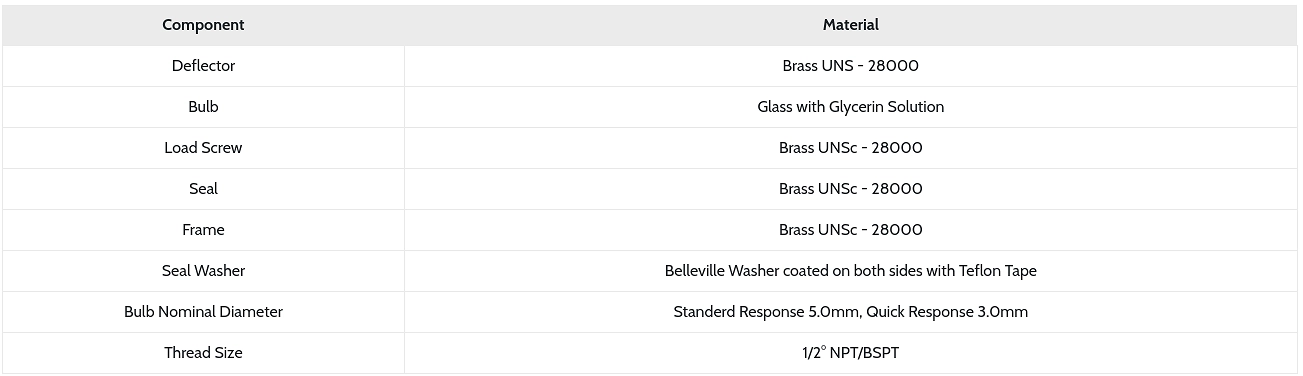Click the Frame component cell
This screenshot has height=376, width=1303.
(x=203, y=230)
